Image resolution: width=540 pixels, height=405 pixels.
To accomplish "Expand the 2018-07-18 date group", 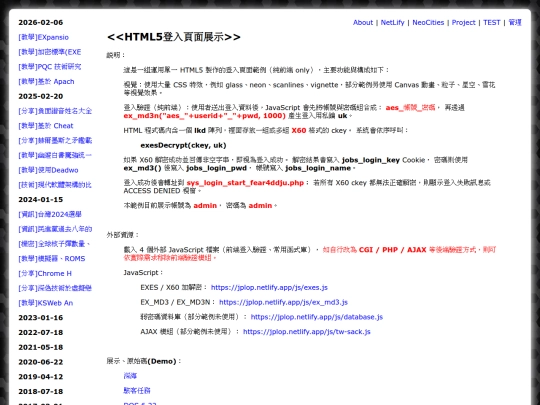I will pyautogui.click(x=41, y=392).
